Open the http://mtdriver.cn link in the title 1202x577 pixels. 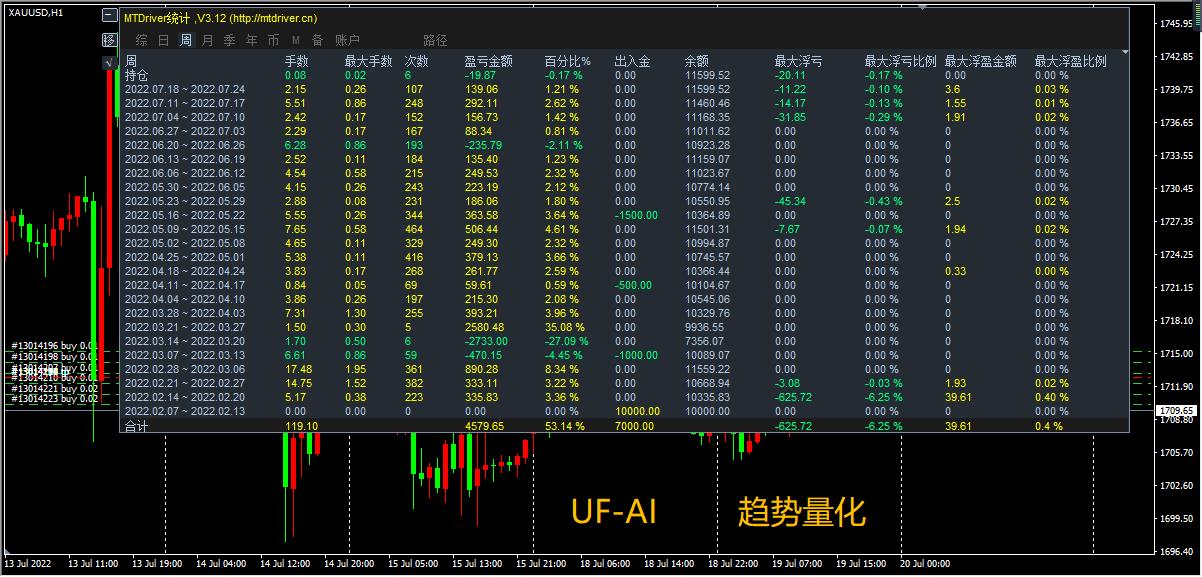(274, 18)
